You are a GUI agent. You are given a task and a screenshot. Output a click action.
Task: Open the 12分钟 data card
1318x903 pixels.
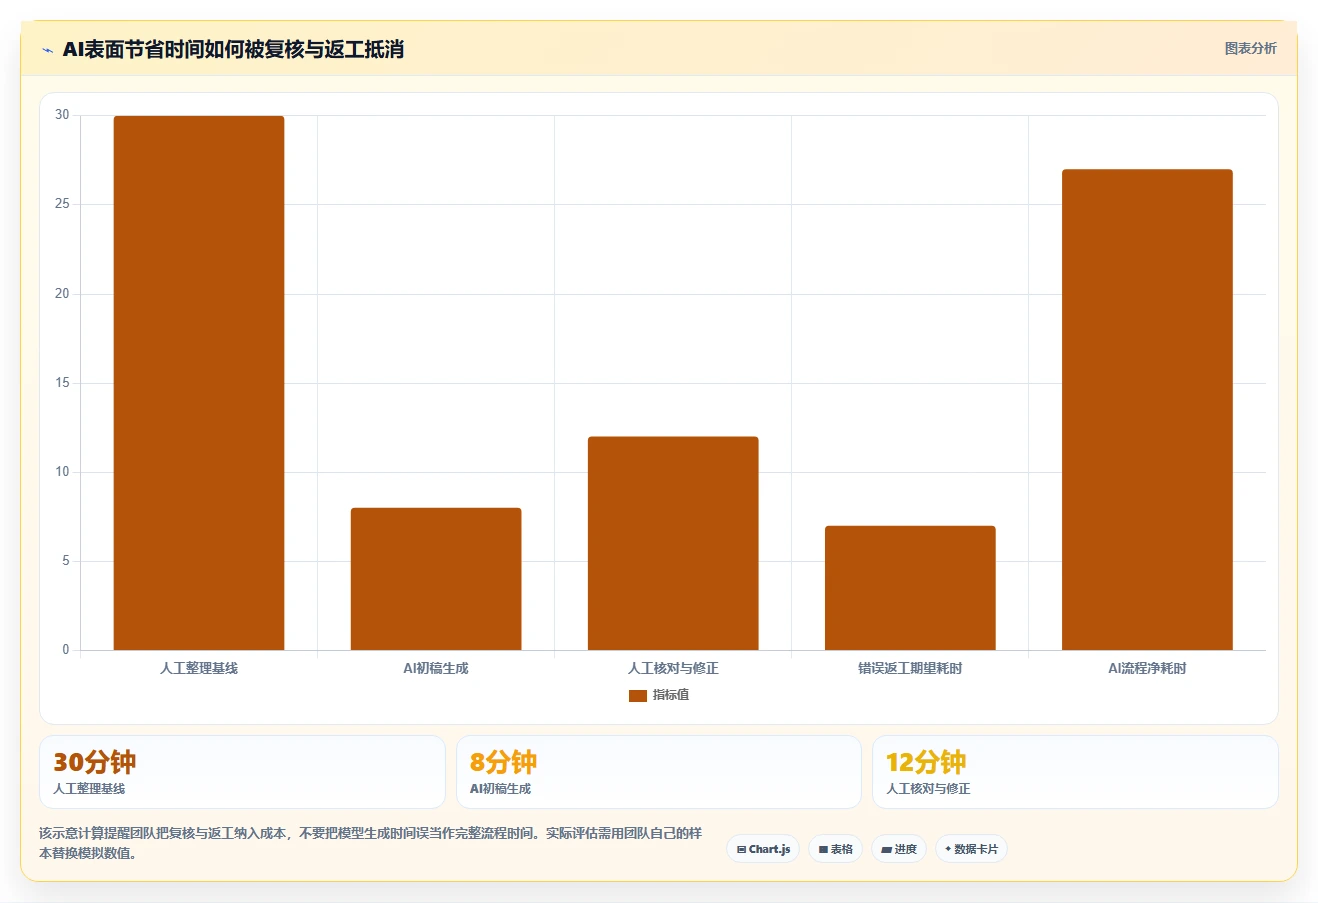pyautogui.click(x=1075, y=772)
